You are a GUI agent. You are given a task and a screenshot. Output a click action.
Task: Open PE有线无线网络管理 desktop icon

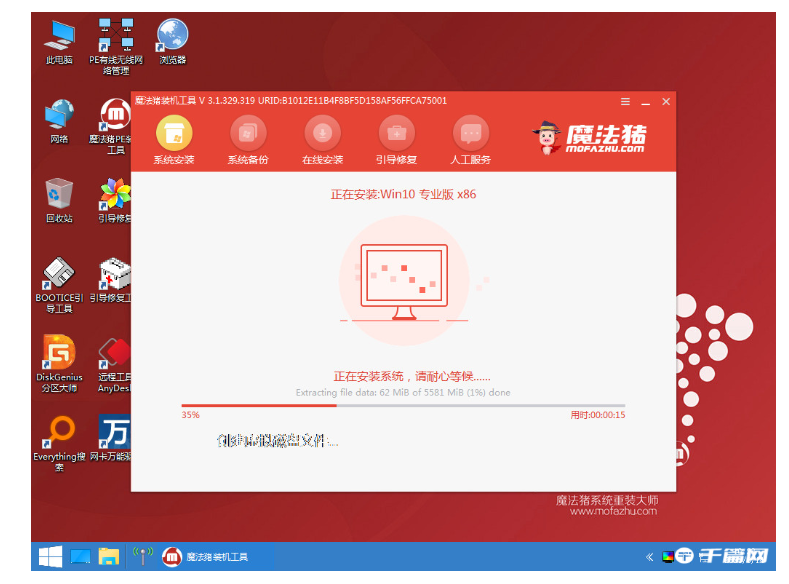(x=116, y=47)
